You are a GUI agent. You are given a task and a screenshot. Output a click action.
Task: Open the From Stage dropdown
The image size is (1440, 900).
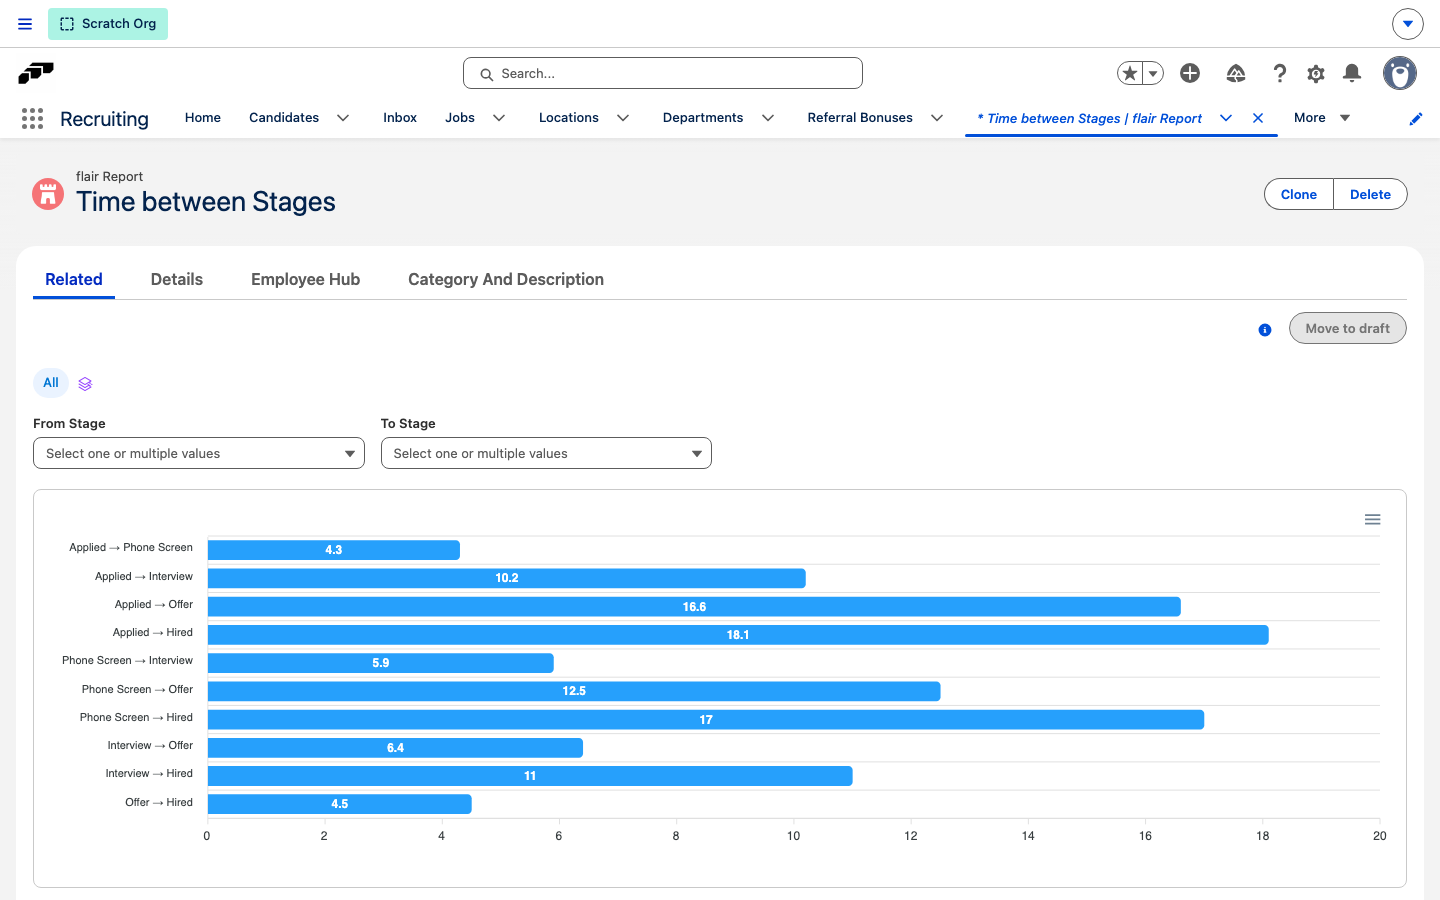click(199, 453)
